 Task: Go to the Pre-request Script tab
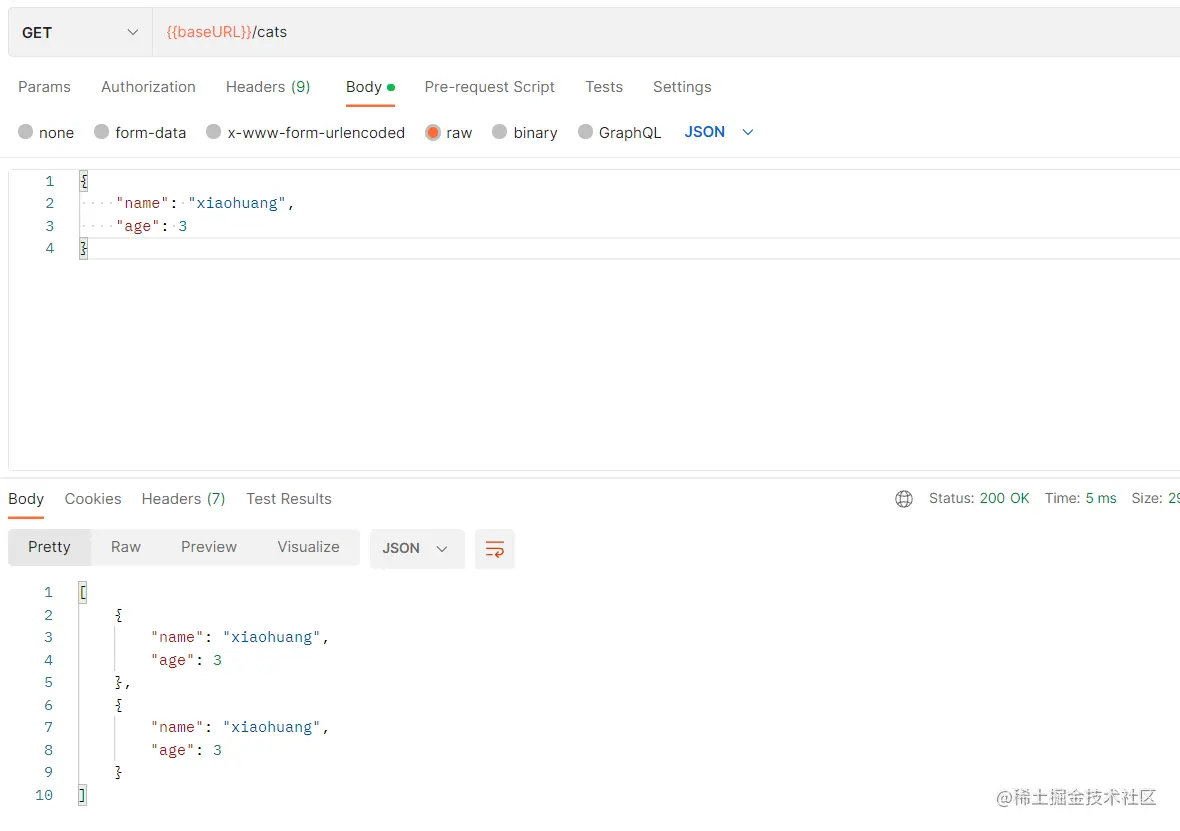pos(489,87)
